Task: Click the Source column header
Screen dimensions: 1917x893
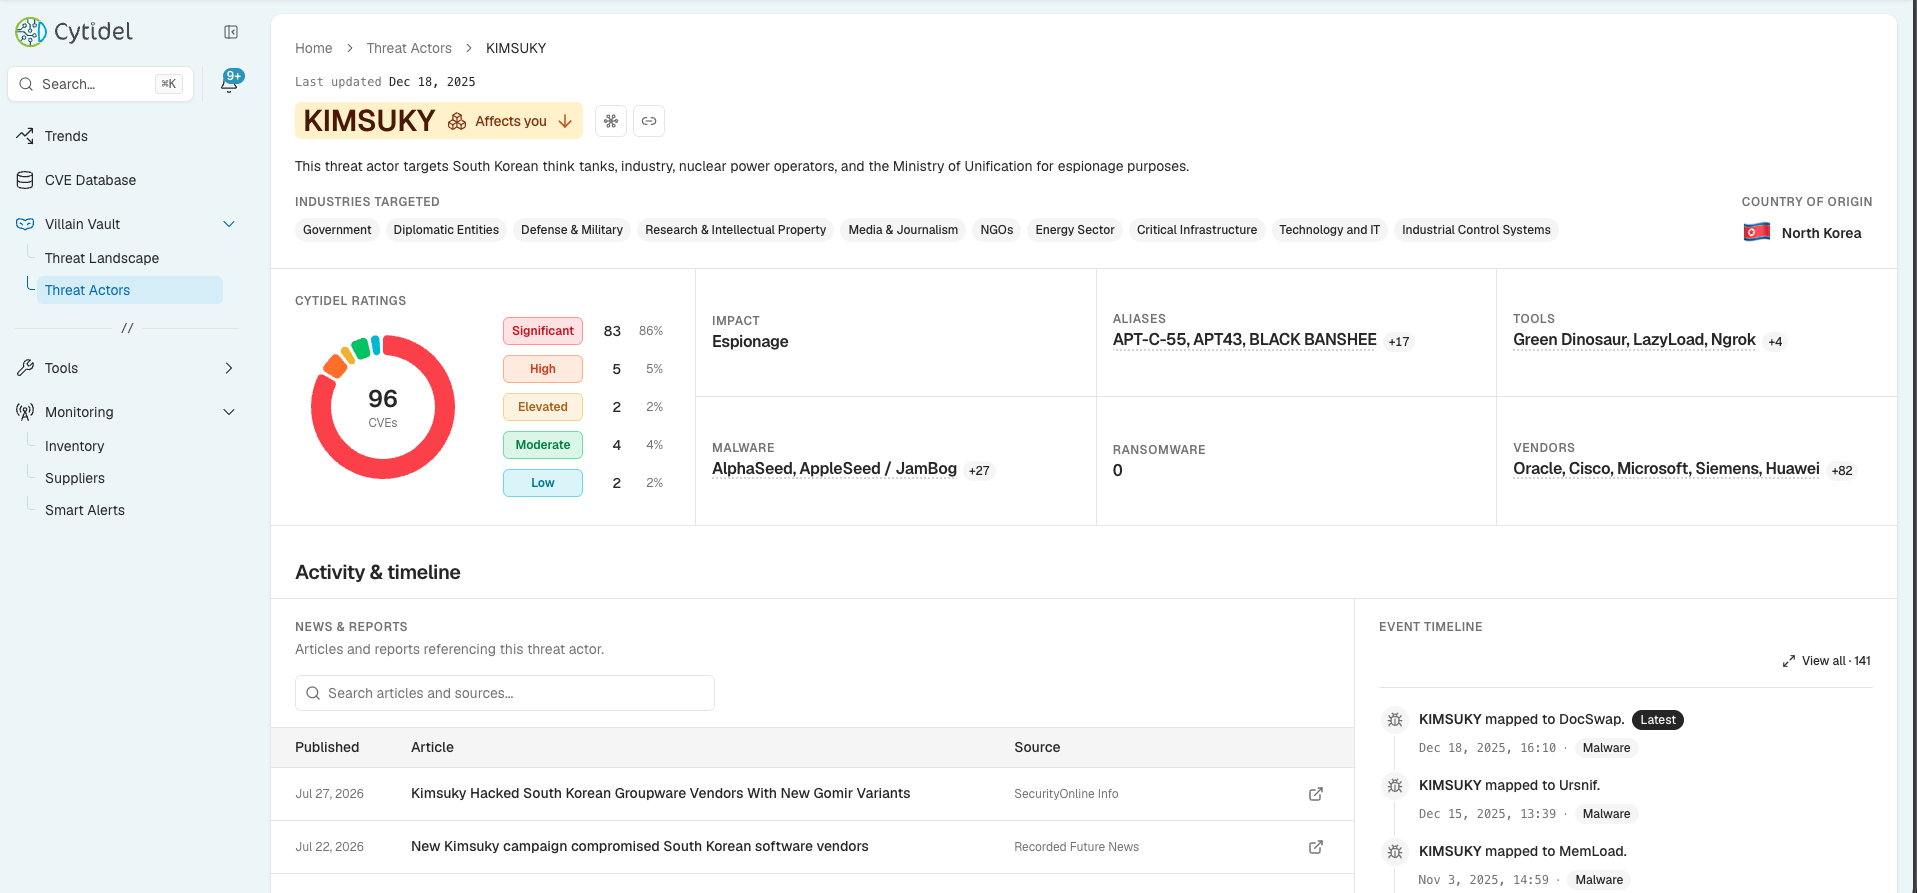Action: 1037,747
